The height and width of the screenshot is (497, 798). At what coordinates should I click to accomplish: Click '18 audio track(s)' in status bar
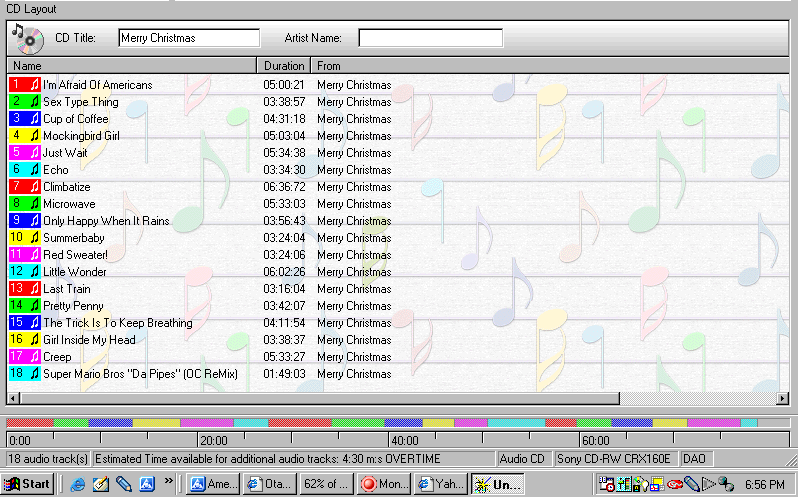[48, 459]
